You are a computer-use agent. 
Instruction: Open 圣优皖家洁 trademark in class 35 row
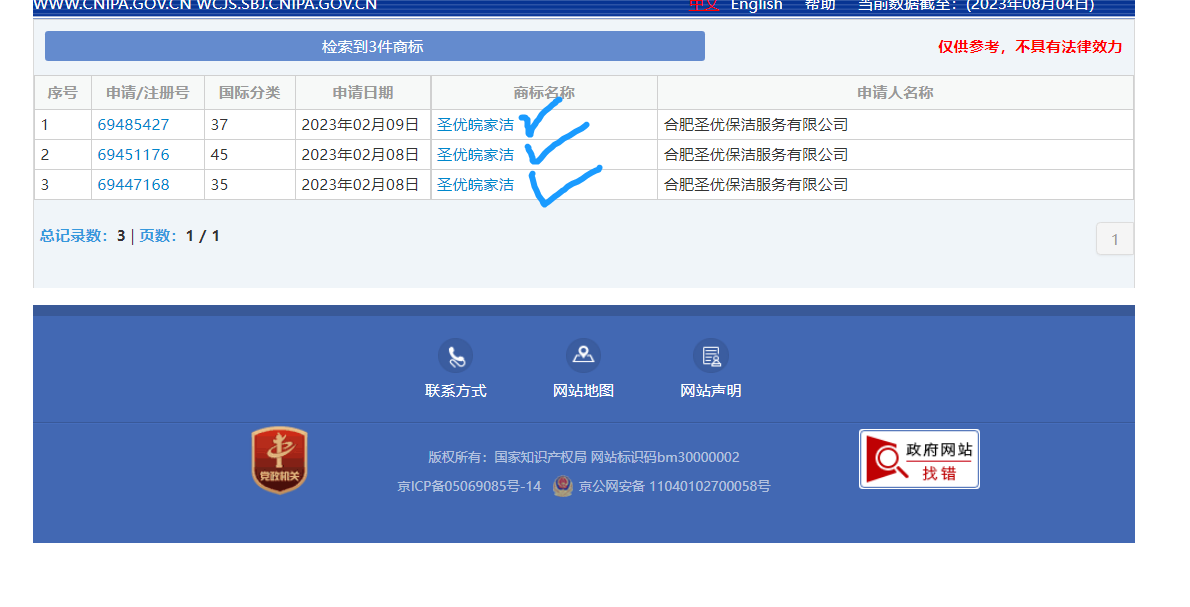(x=475, y=184)
